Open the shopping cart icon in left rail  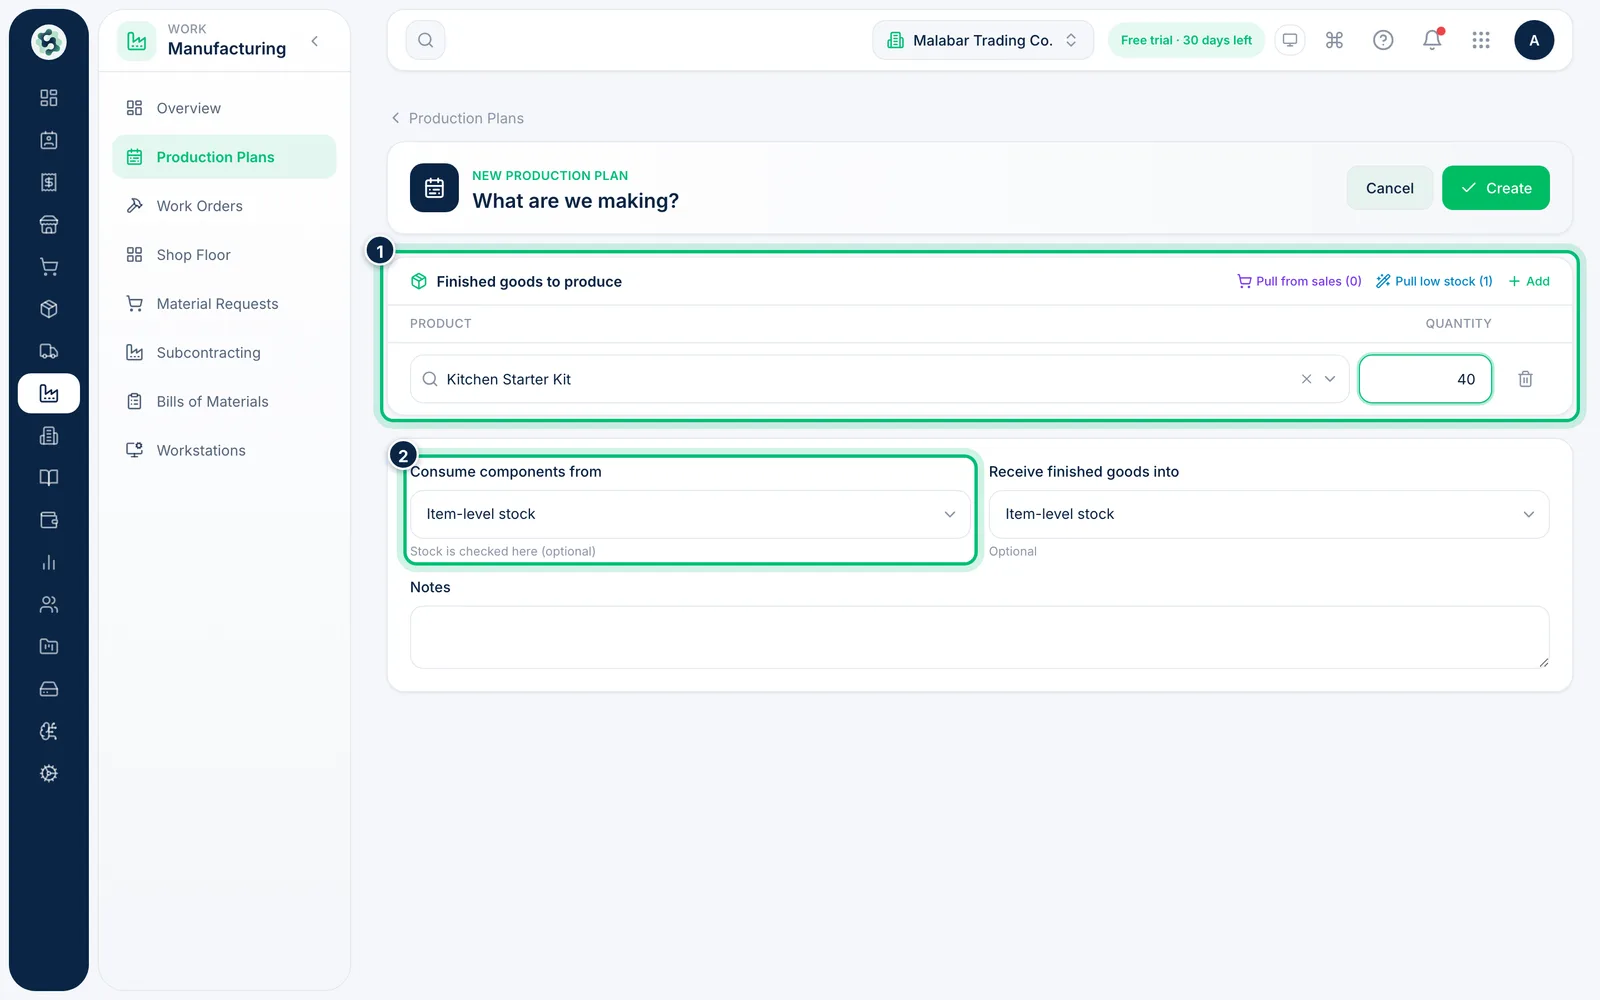pyautogui.click(x=48, y=267)
